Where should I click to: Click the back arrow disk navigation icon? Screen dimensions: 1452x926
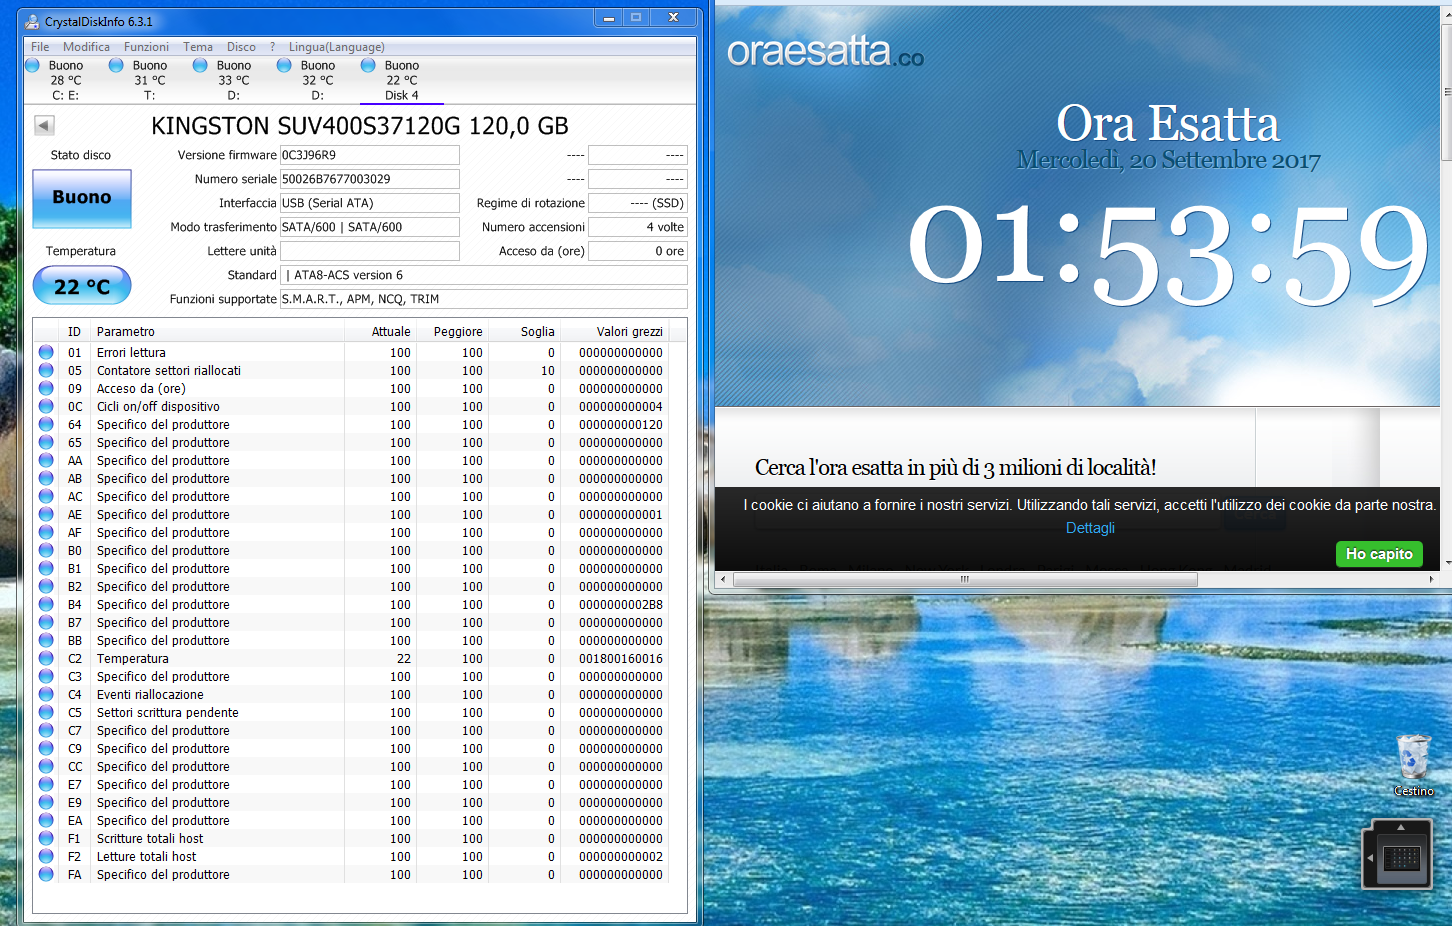44,125
